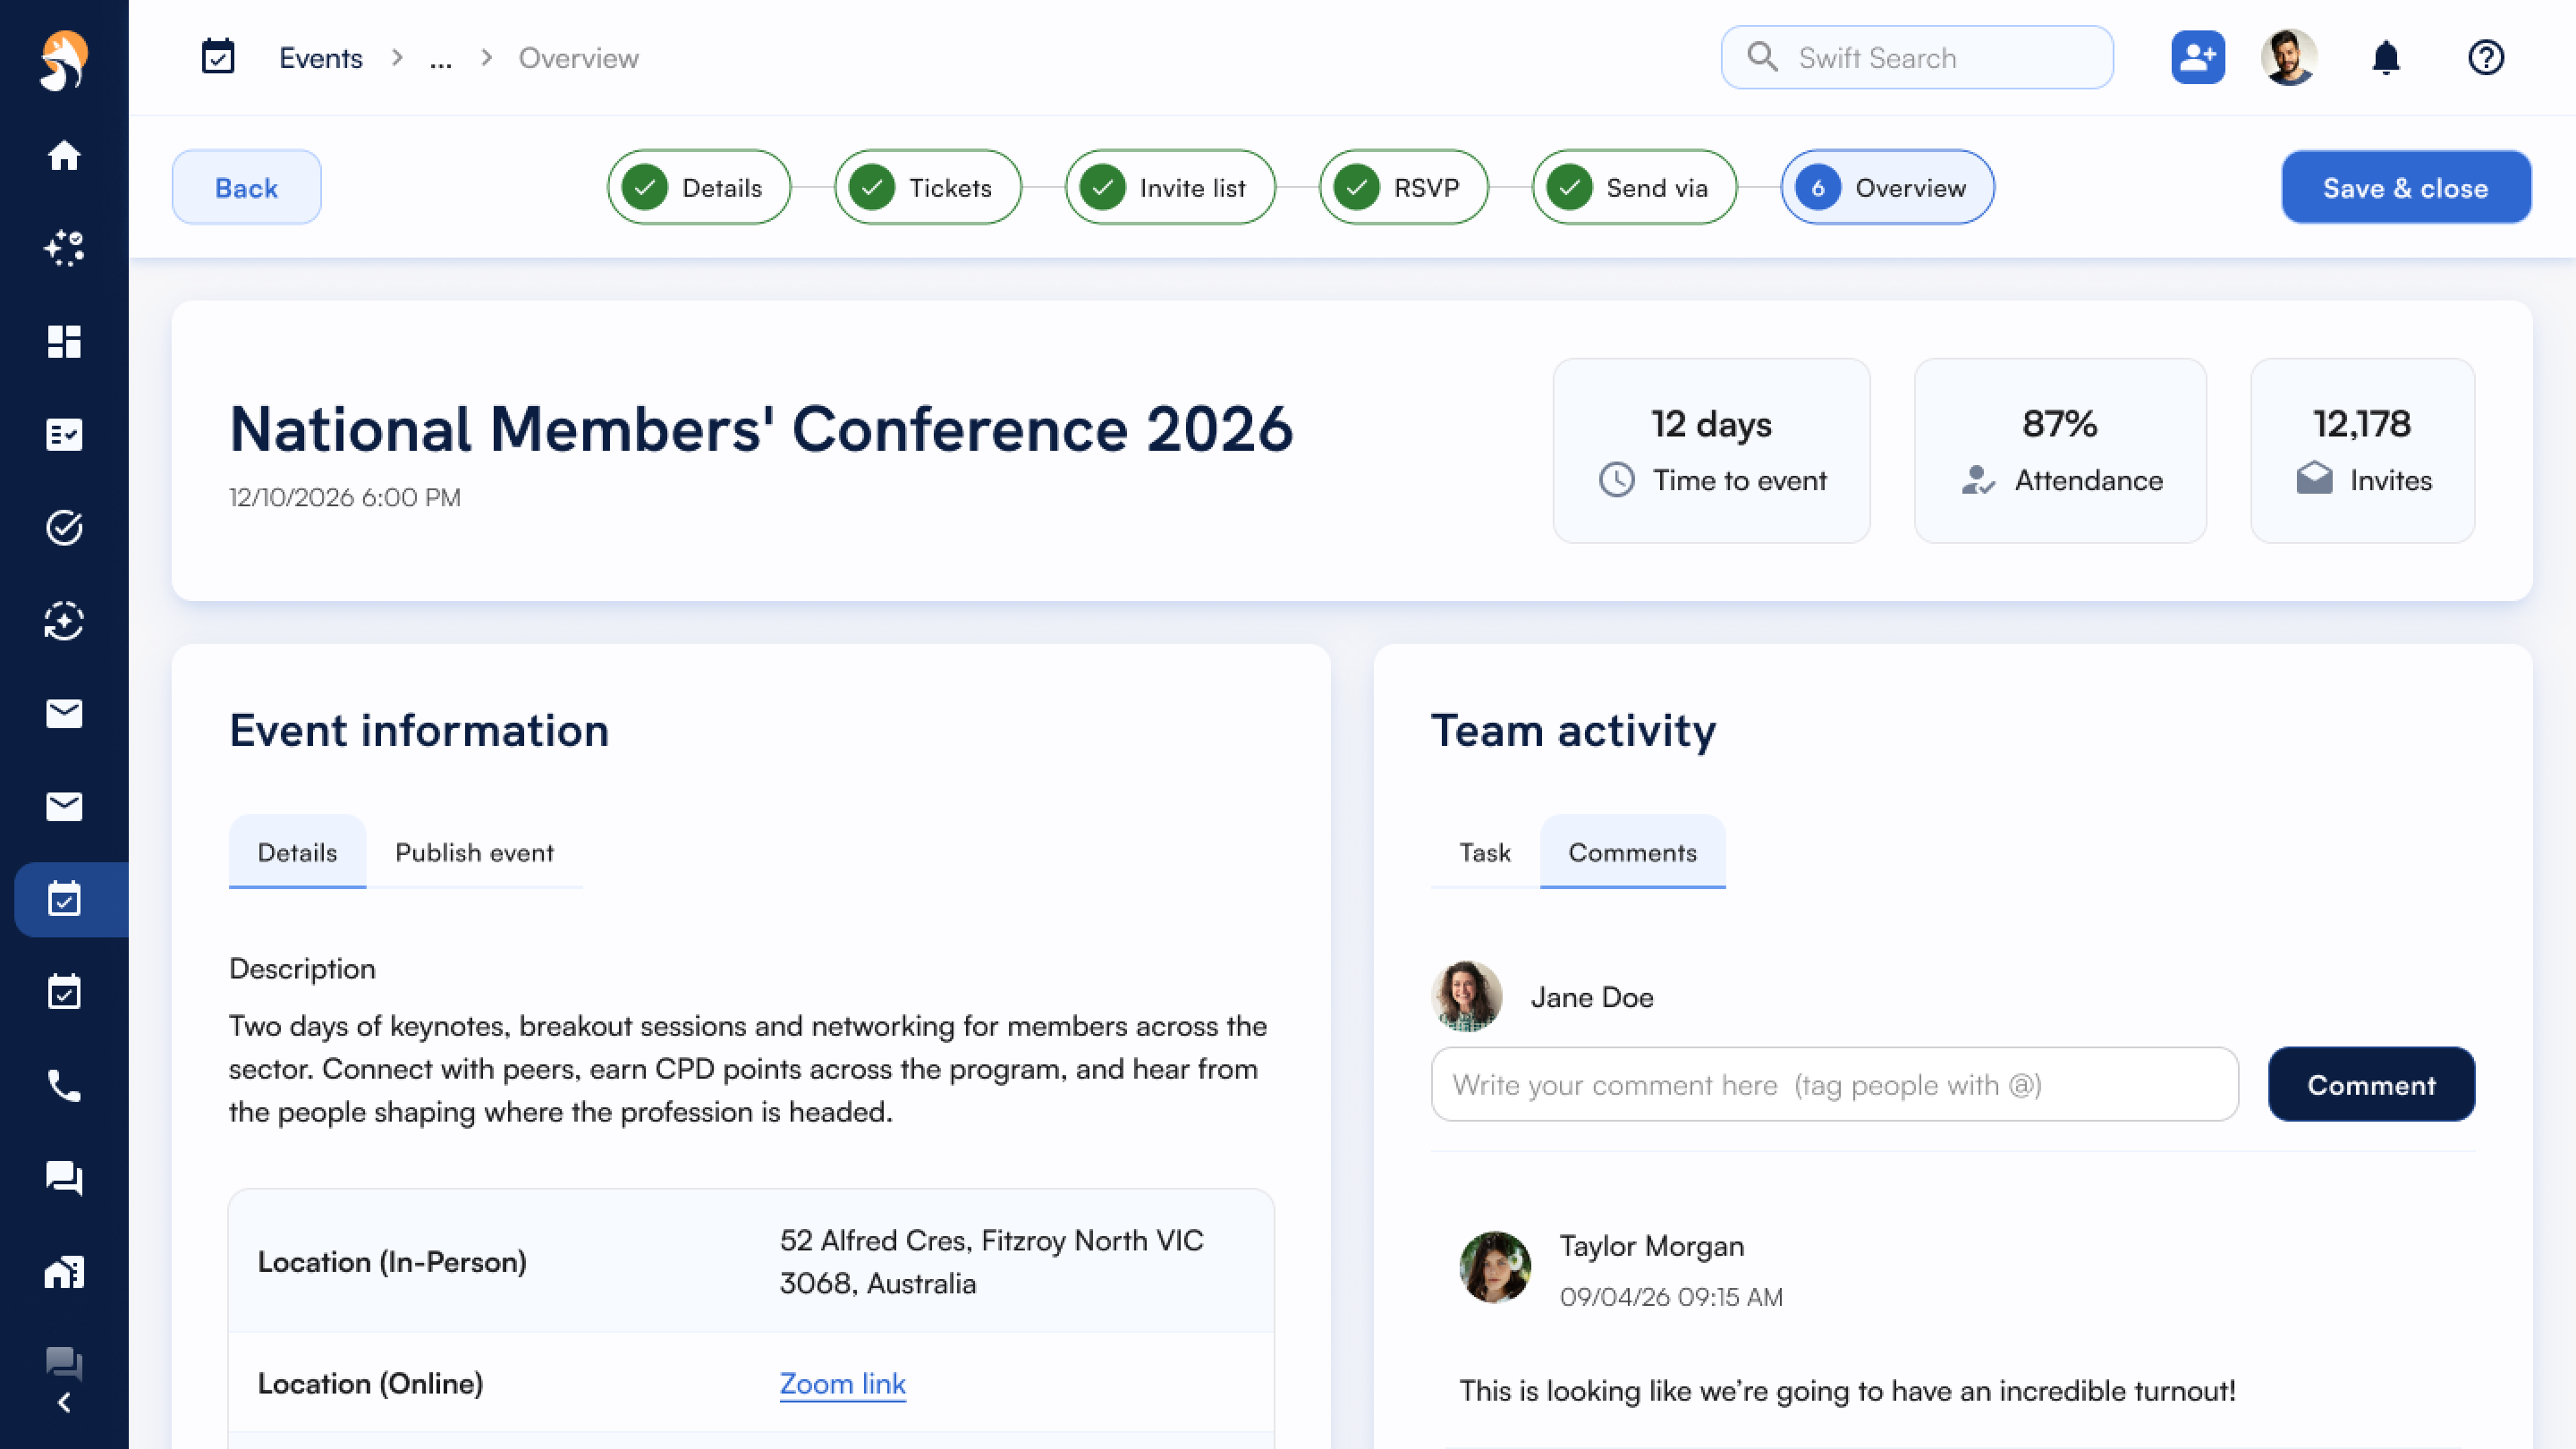Open the house with building sidebar icon
2576x1449 pixels.
64,1271
